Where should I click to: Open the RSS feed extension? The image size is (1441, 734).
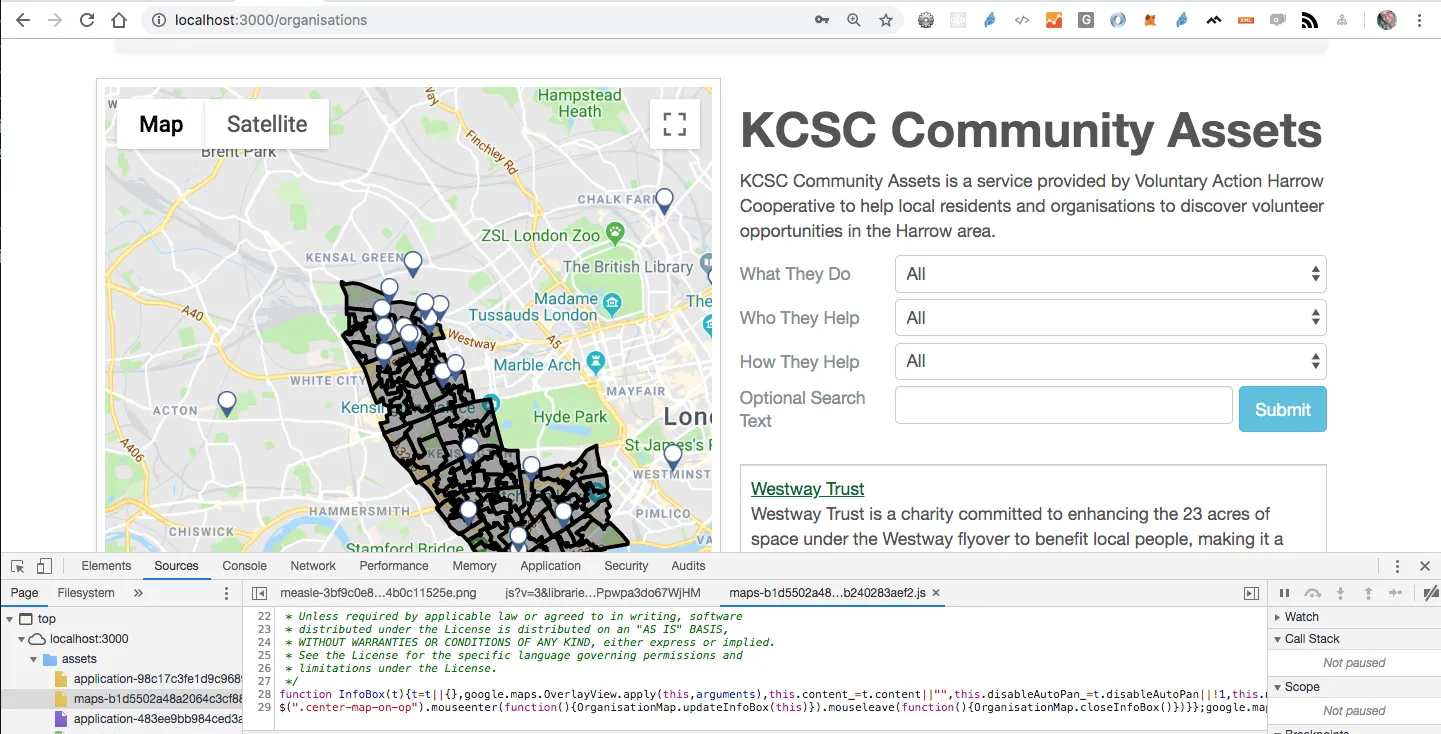point(1310,20)
